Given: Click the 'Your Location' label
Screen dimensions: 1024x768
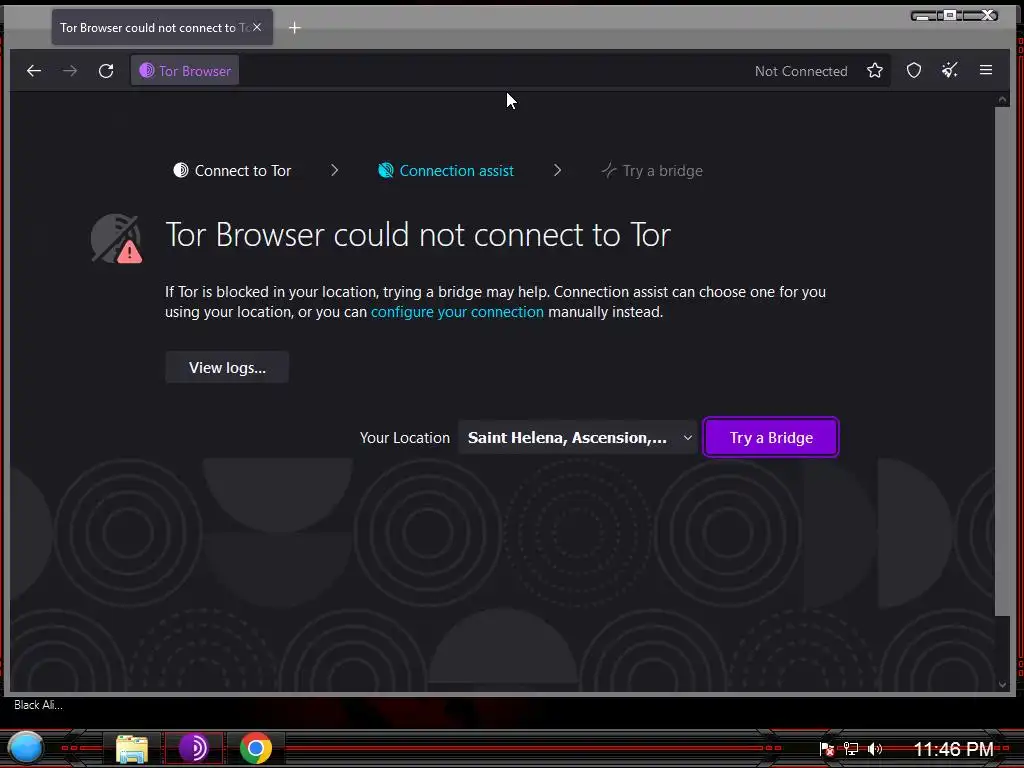Looking at the screenshot, I should point(405,438).
